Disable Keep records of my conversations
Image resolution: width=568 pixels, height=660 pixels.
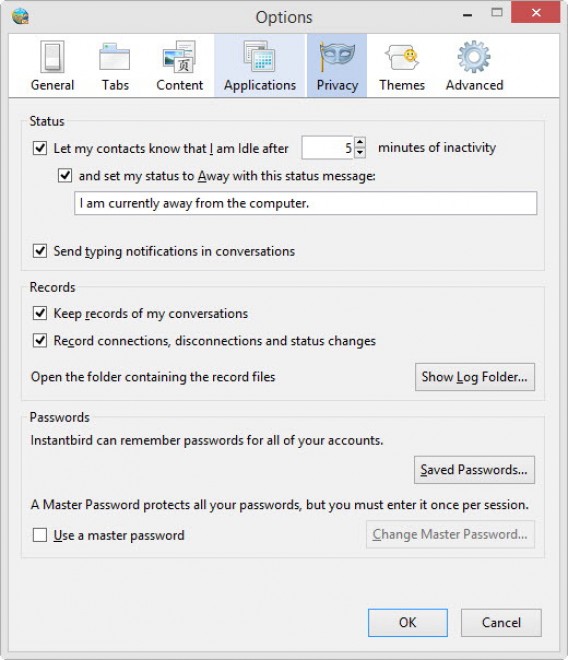point(40,313)
